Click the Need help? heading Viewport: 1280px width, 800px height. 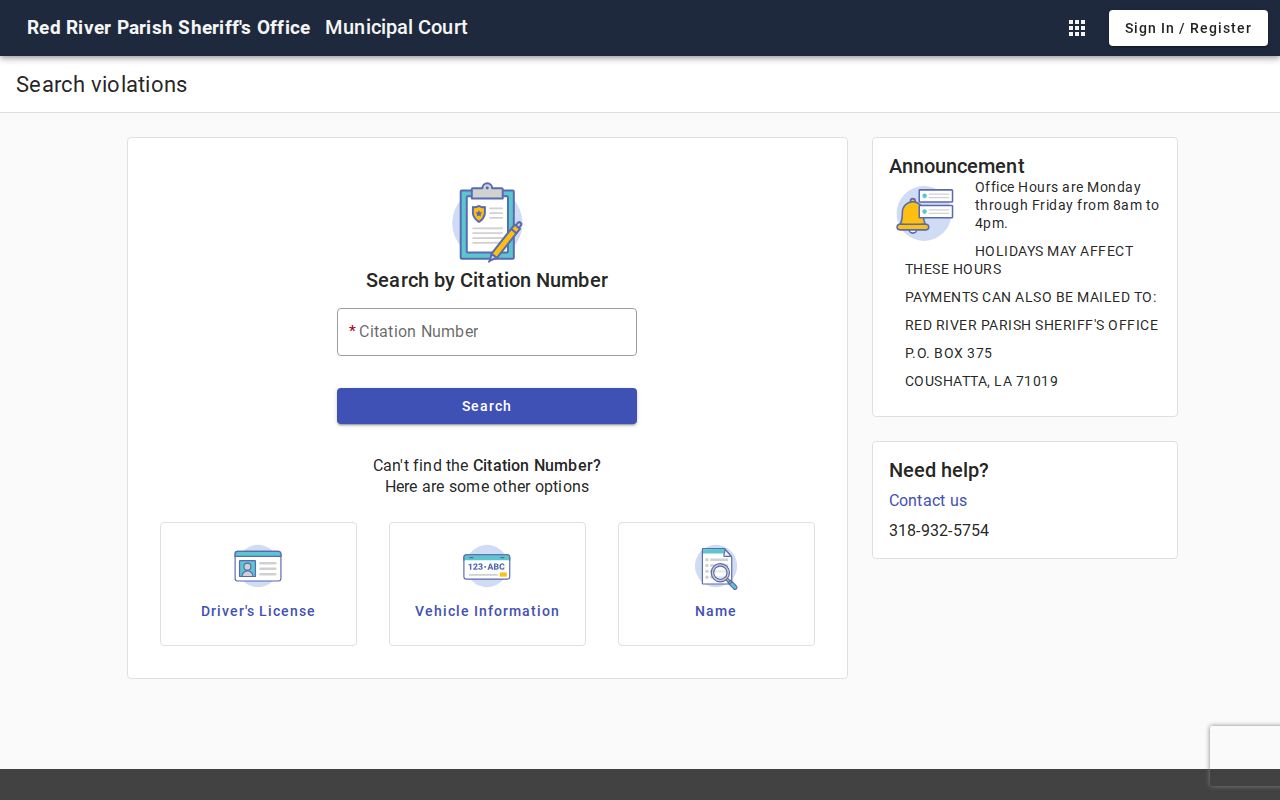[939, 470]
